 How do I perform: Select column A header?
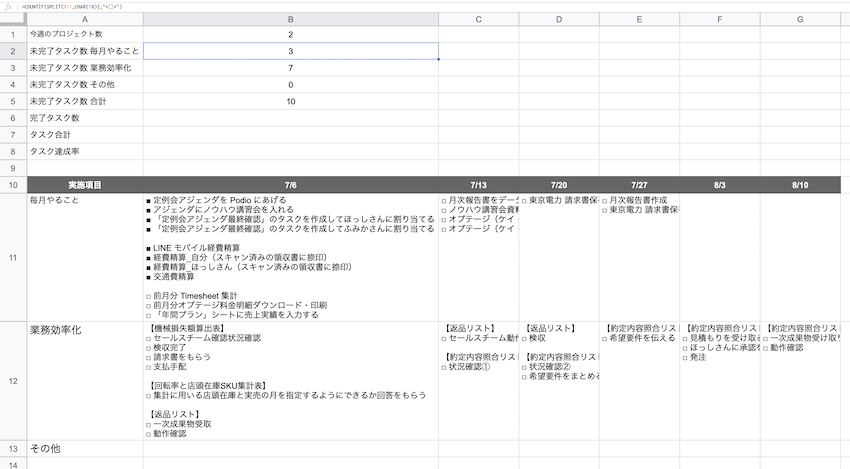[x=84, y=20]
